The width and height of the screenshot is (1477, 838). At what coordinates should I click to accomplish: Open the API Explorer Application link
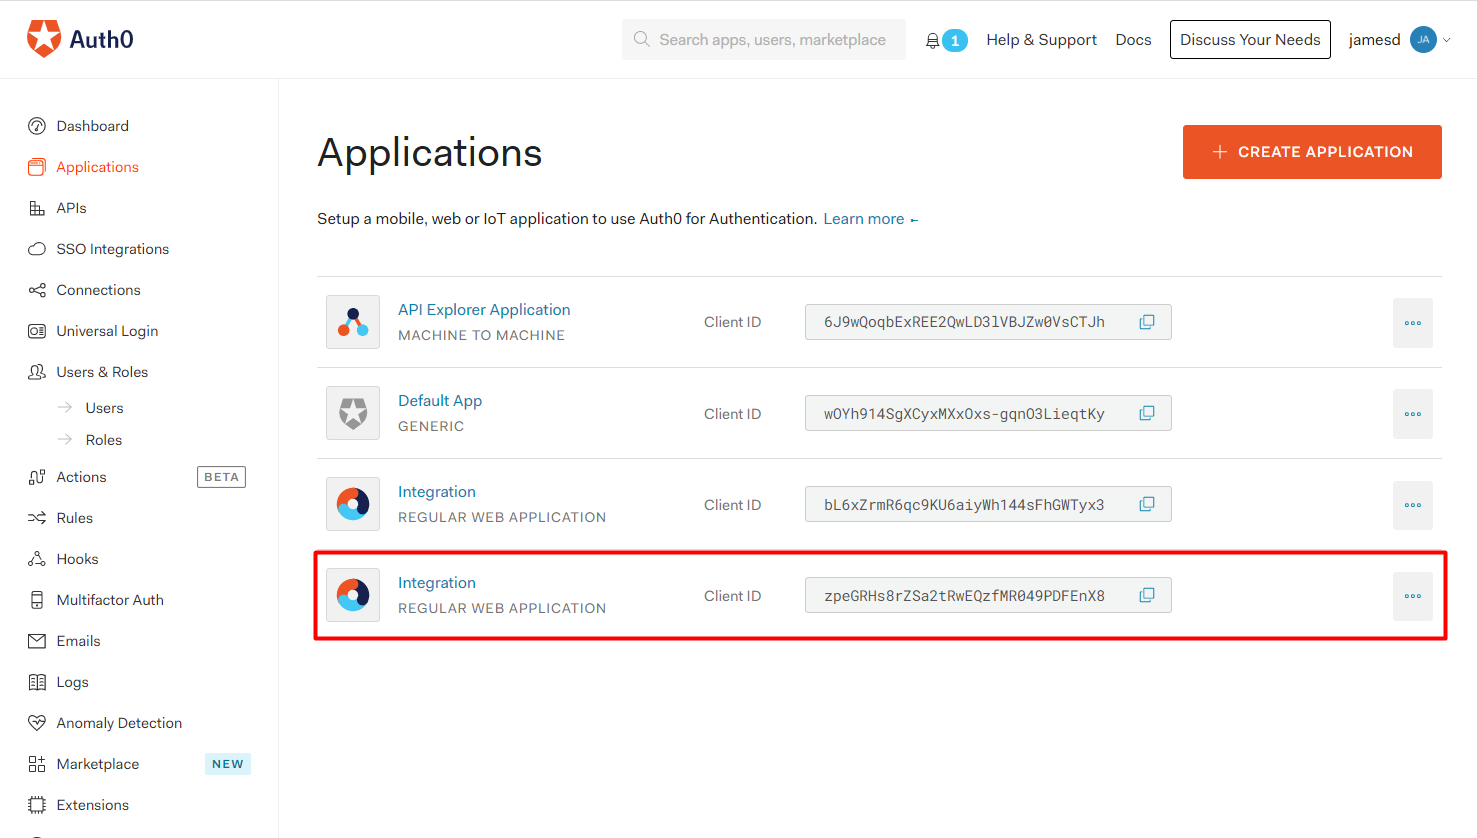[484, 310]
